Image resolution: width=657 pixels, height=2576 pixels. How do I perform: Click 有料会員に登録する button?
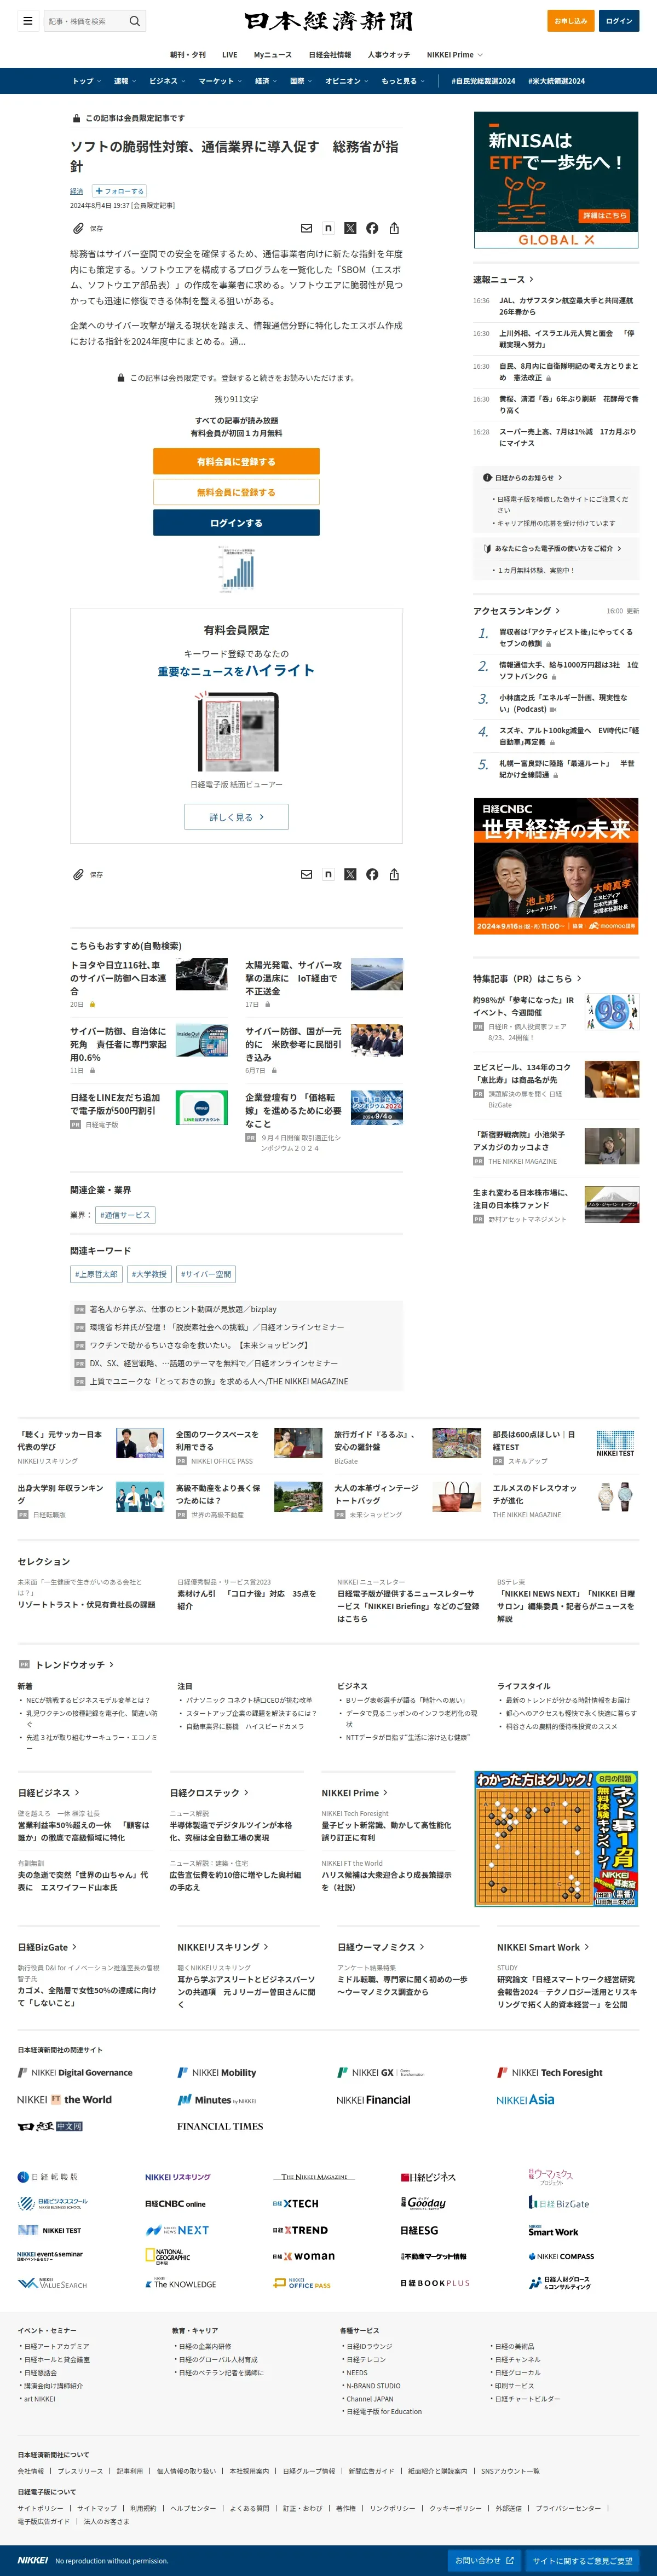click(x=236, y=461)
